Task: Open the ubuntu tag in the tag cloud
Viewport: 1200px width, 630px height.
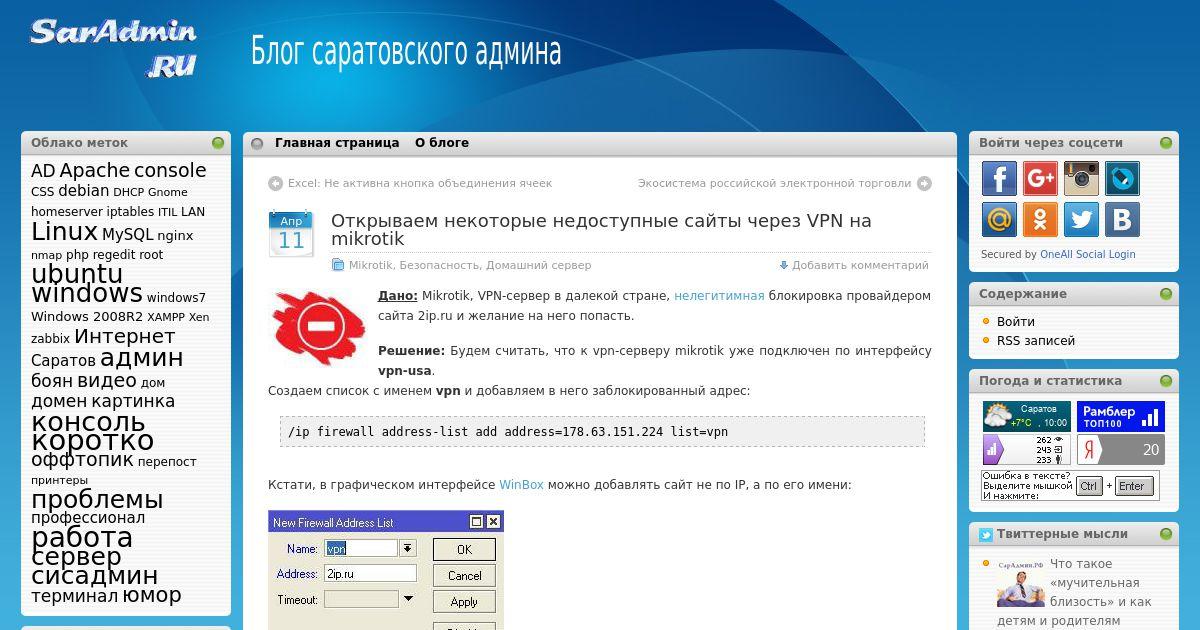Action: [x=77, y=274]
